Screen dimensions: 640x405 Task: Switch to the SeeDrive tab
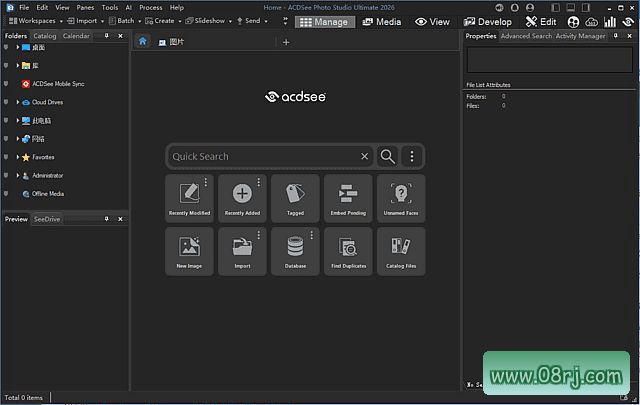pos(47,219)
